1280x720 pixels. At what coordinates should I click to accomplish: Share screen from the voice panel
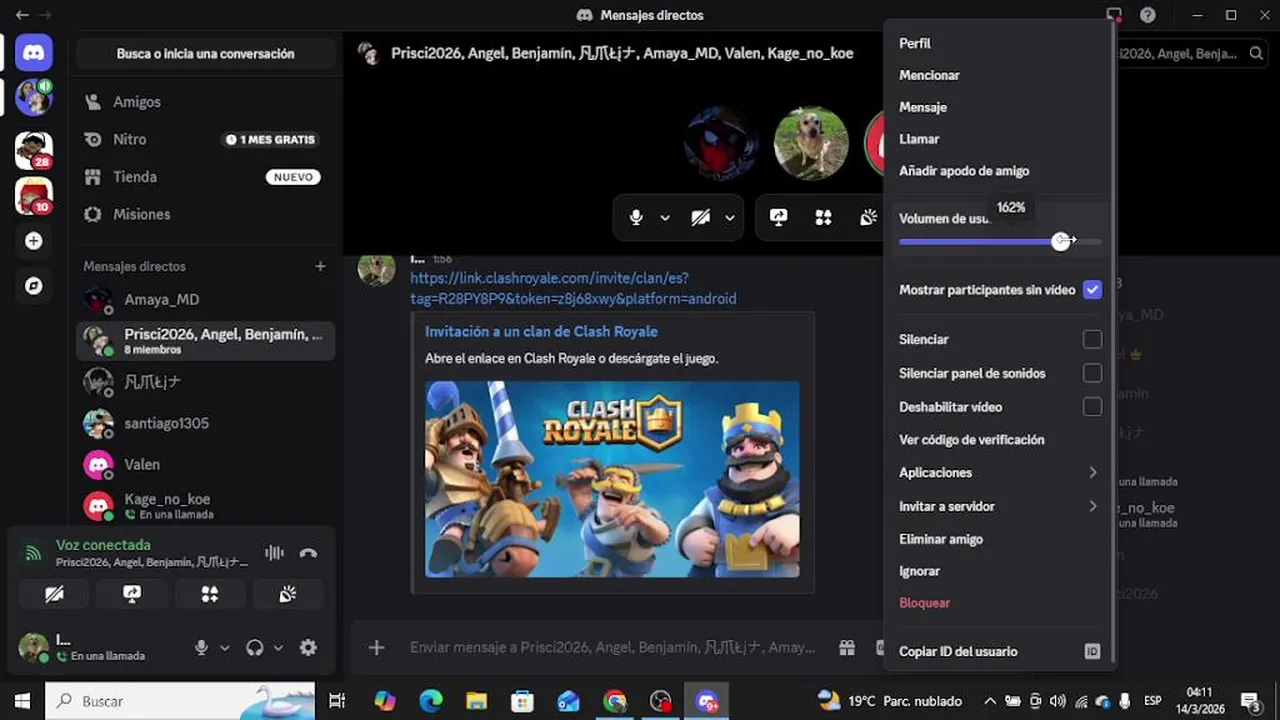132,594
